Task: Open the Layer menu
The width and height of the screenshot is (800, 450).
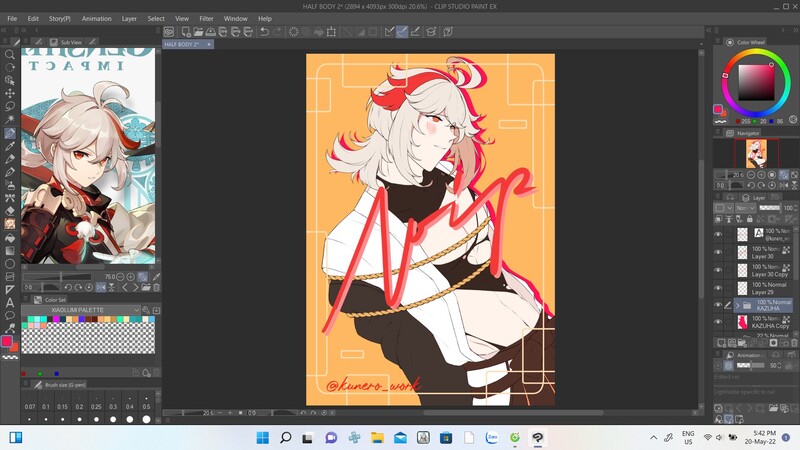Action: click(x=129, y=18)
